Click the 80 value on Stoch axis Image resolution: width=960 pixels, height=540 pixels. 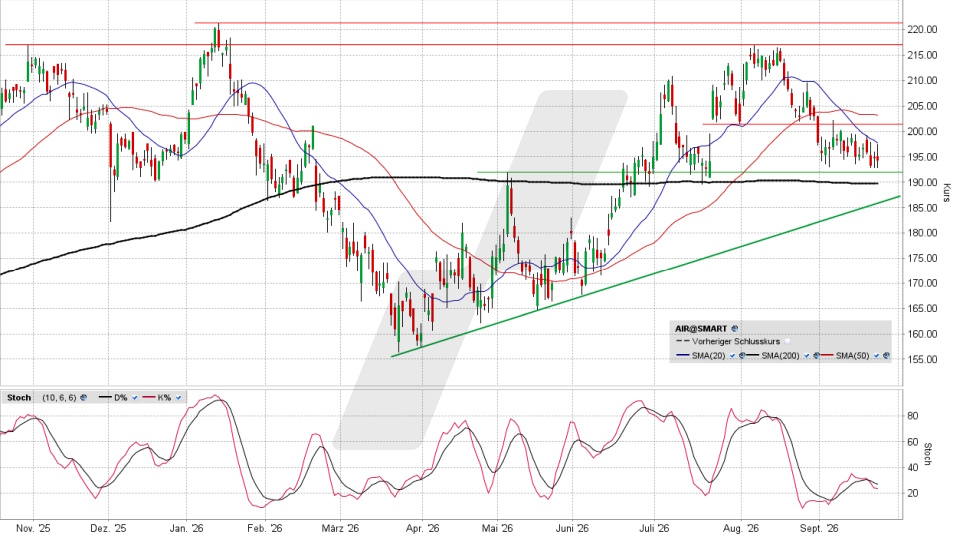pos(913,416)
